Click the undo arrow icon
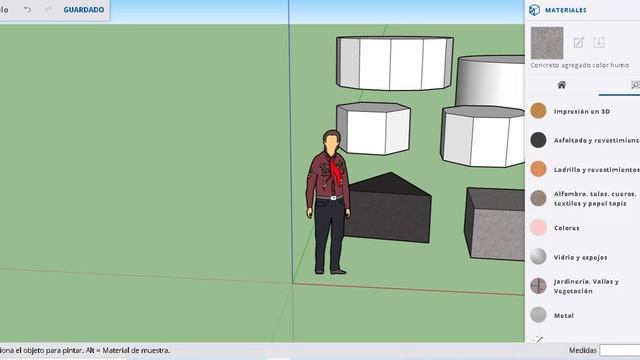The image size is (640, 360). (x=27, y=9)
